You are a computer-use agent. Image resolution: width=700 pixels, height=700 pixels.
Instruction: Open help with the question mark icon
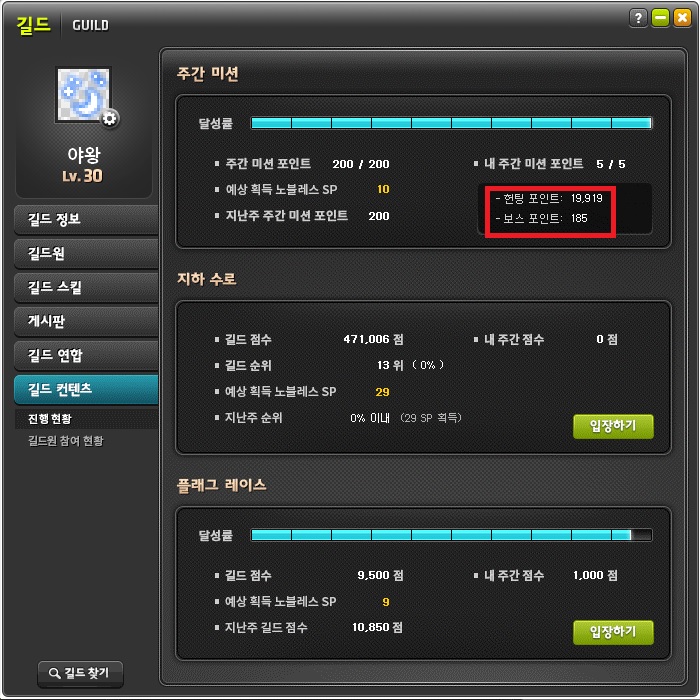[638, 18]
